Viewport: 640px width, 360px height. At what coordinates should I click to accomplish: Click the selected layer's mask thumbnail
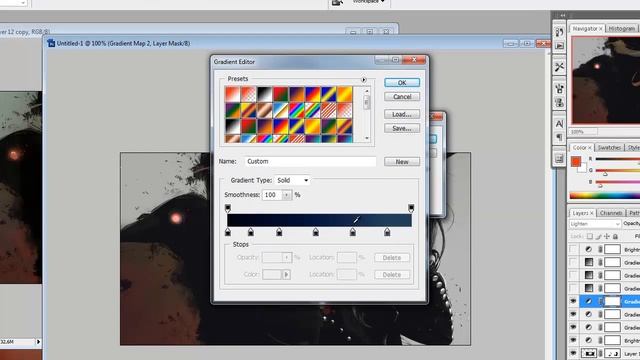[612, 301]
